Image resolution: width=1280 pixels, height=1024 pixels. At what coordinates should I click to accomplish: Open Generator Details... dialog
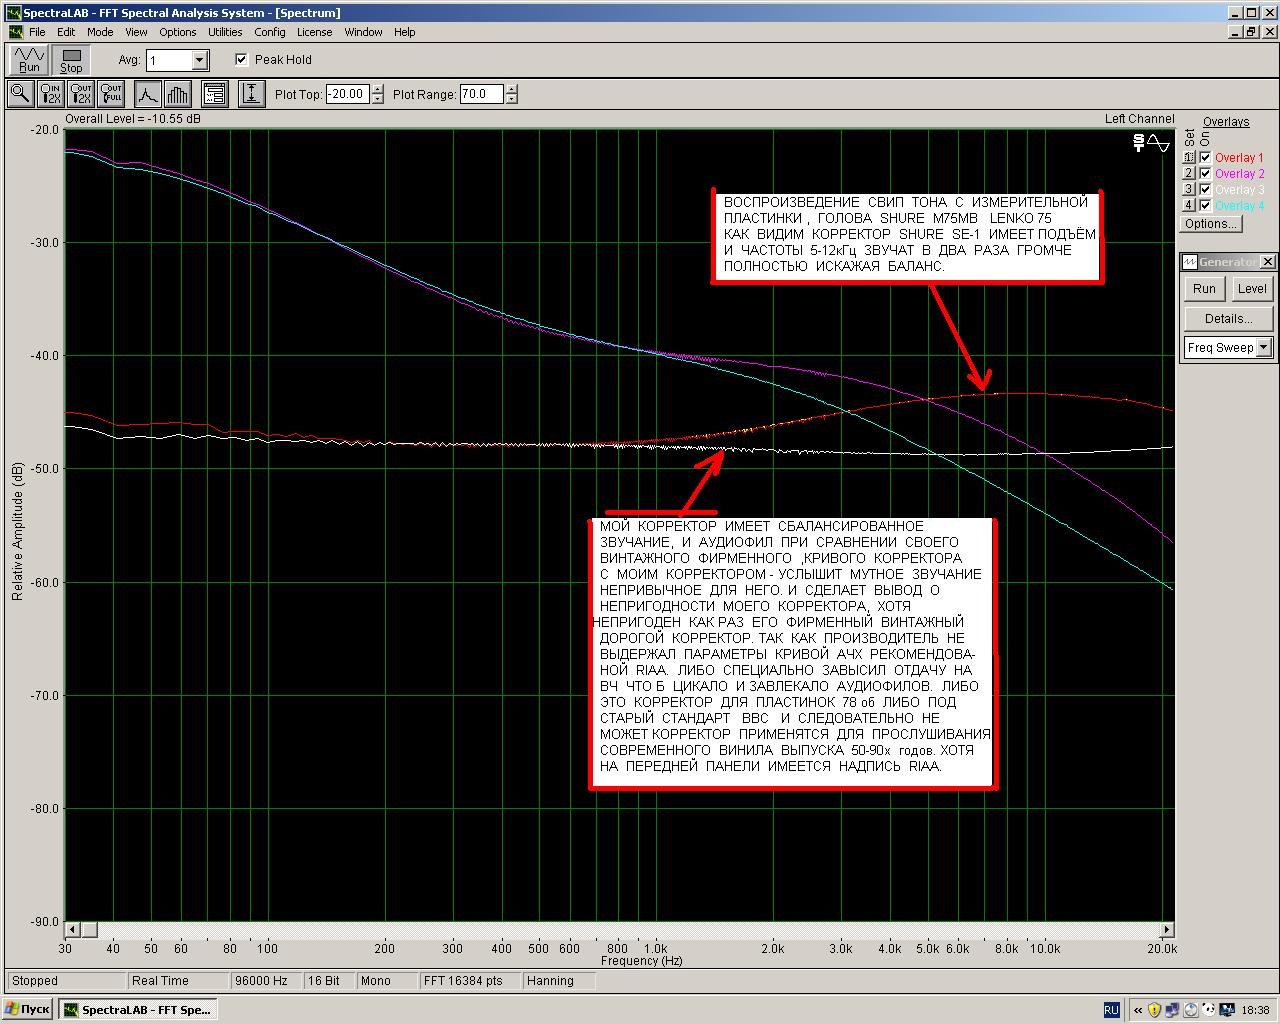click(x=1228, y=319)
